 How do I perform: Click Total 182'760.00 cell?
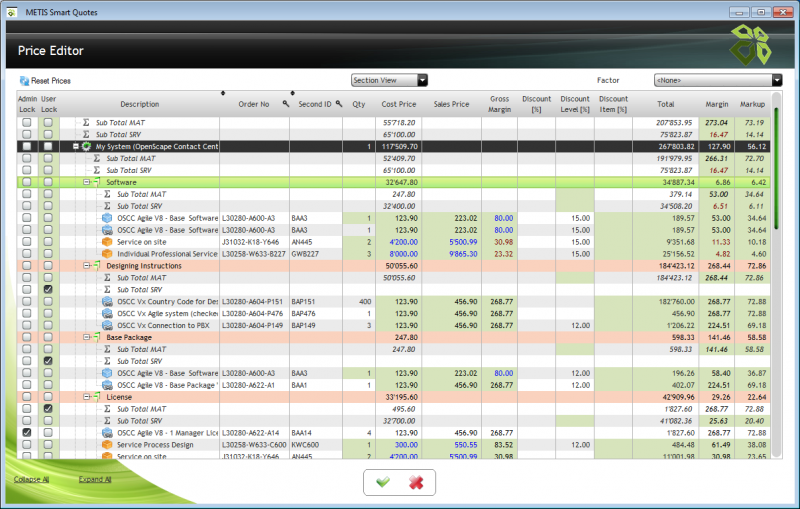pyautogui.click(x=665, y=301)
